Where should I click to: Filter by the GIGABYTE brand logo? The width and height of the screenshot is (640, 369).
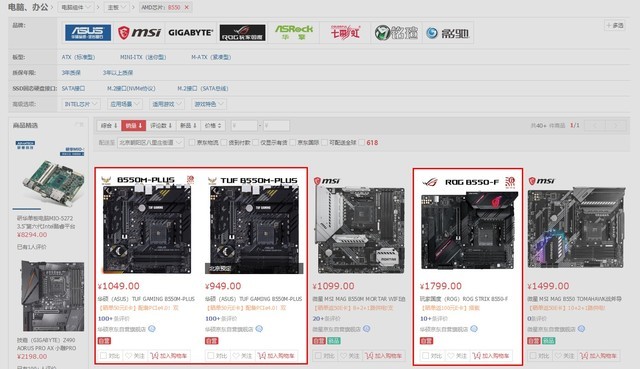(x=190, y=33)
